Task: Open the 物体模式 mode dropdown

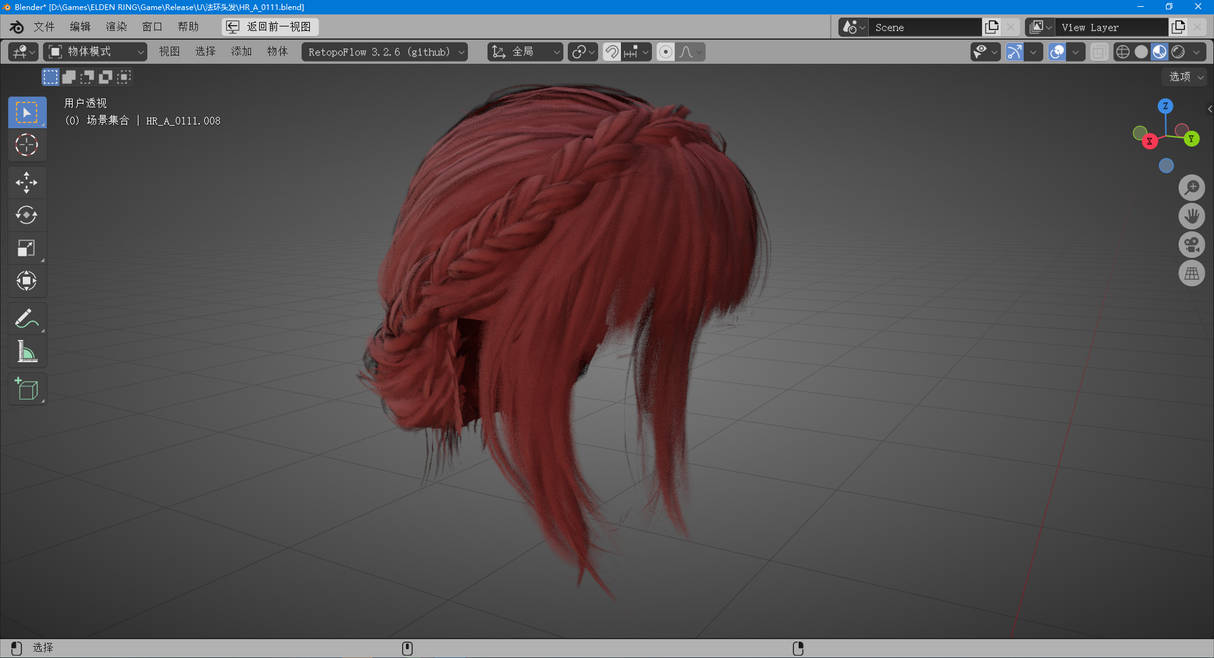Action: [x=96, y=52]
